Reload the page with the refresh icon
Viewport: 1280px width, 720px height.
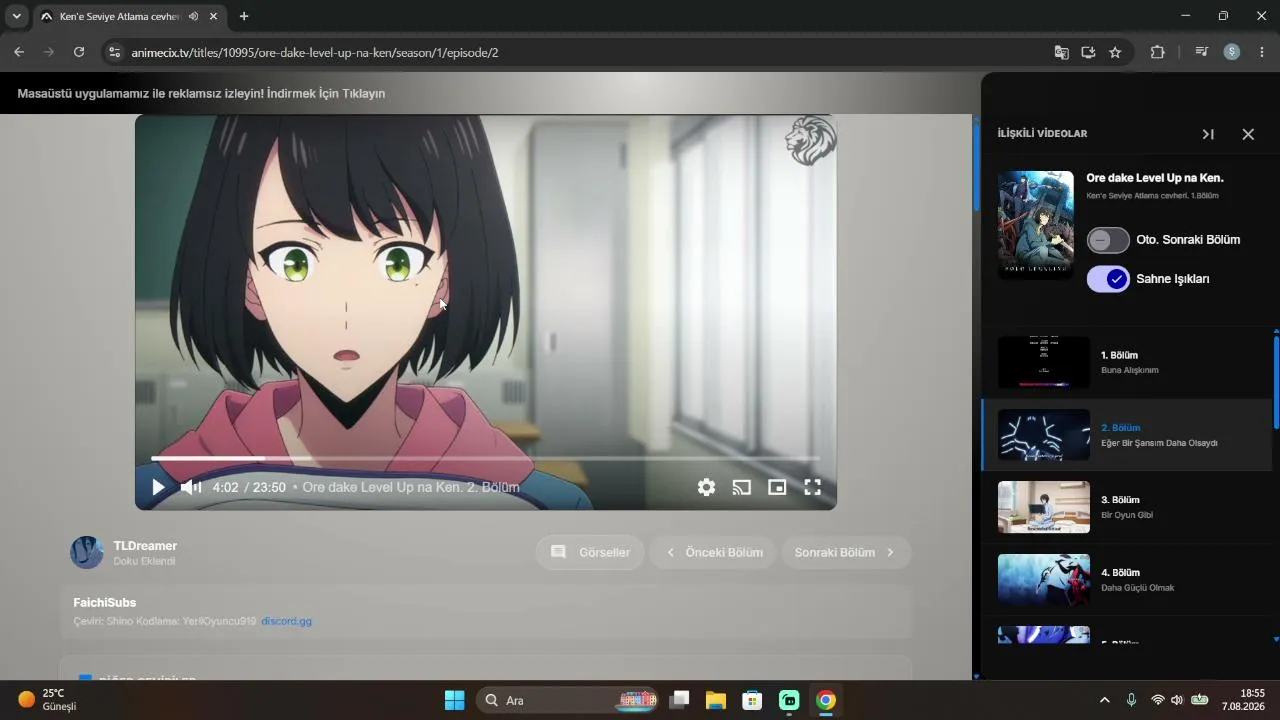(x=79, y=52)
